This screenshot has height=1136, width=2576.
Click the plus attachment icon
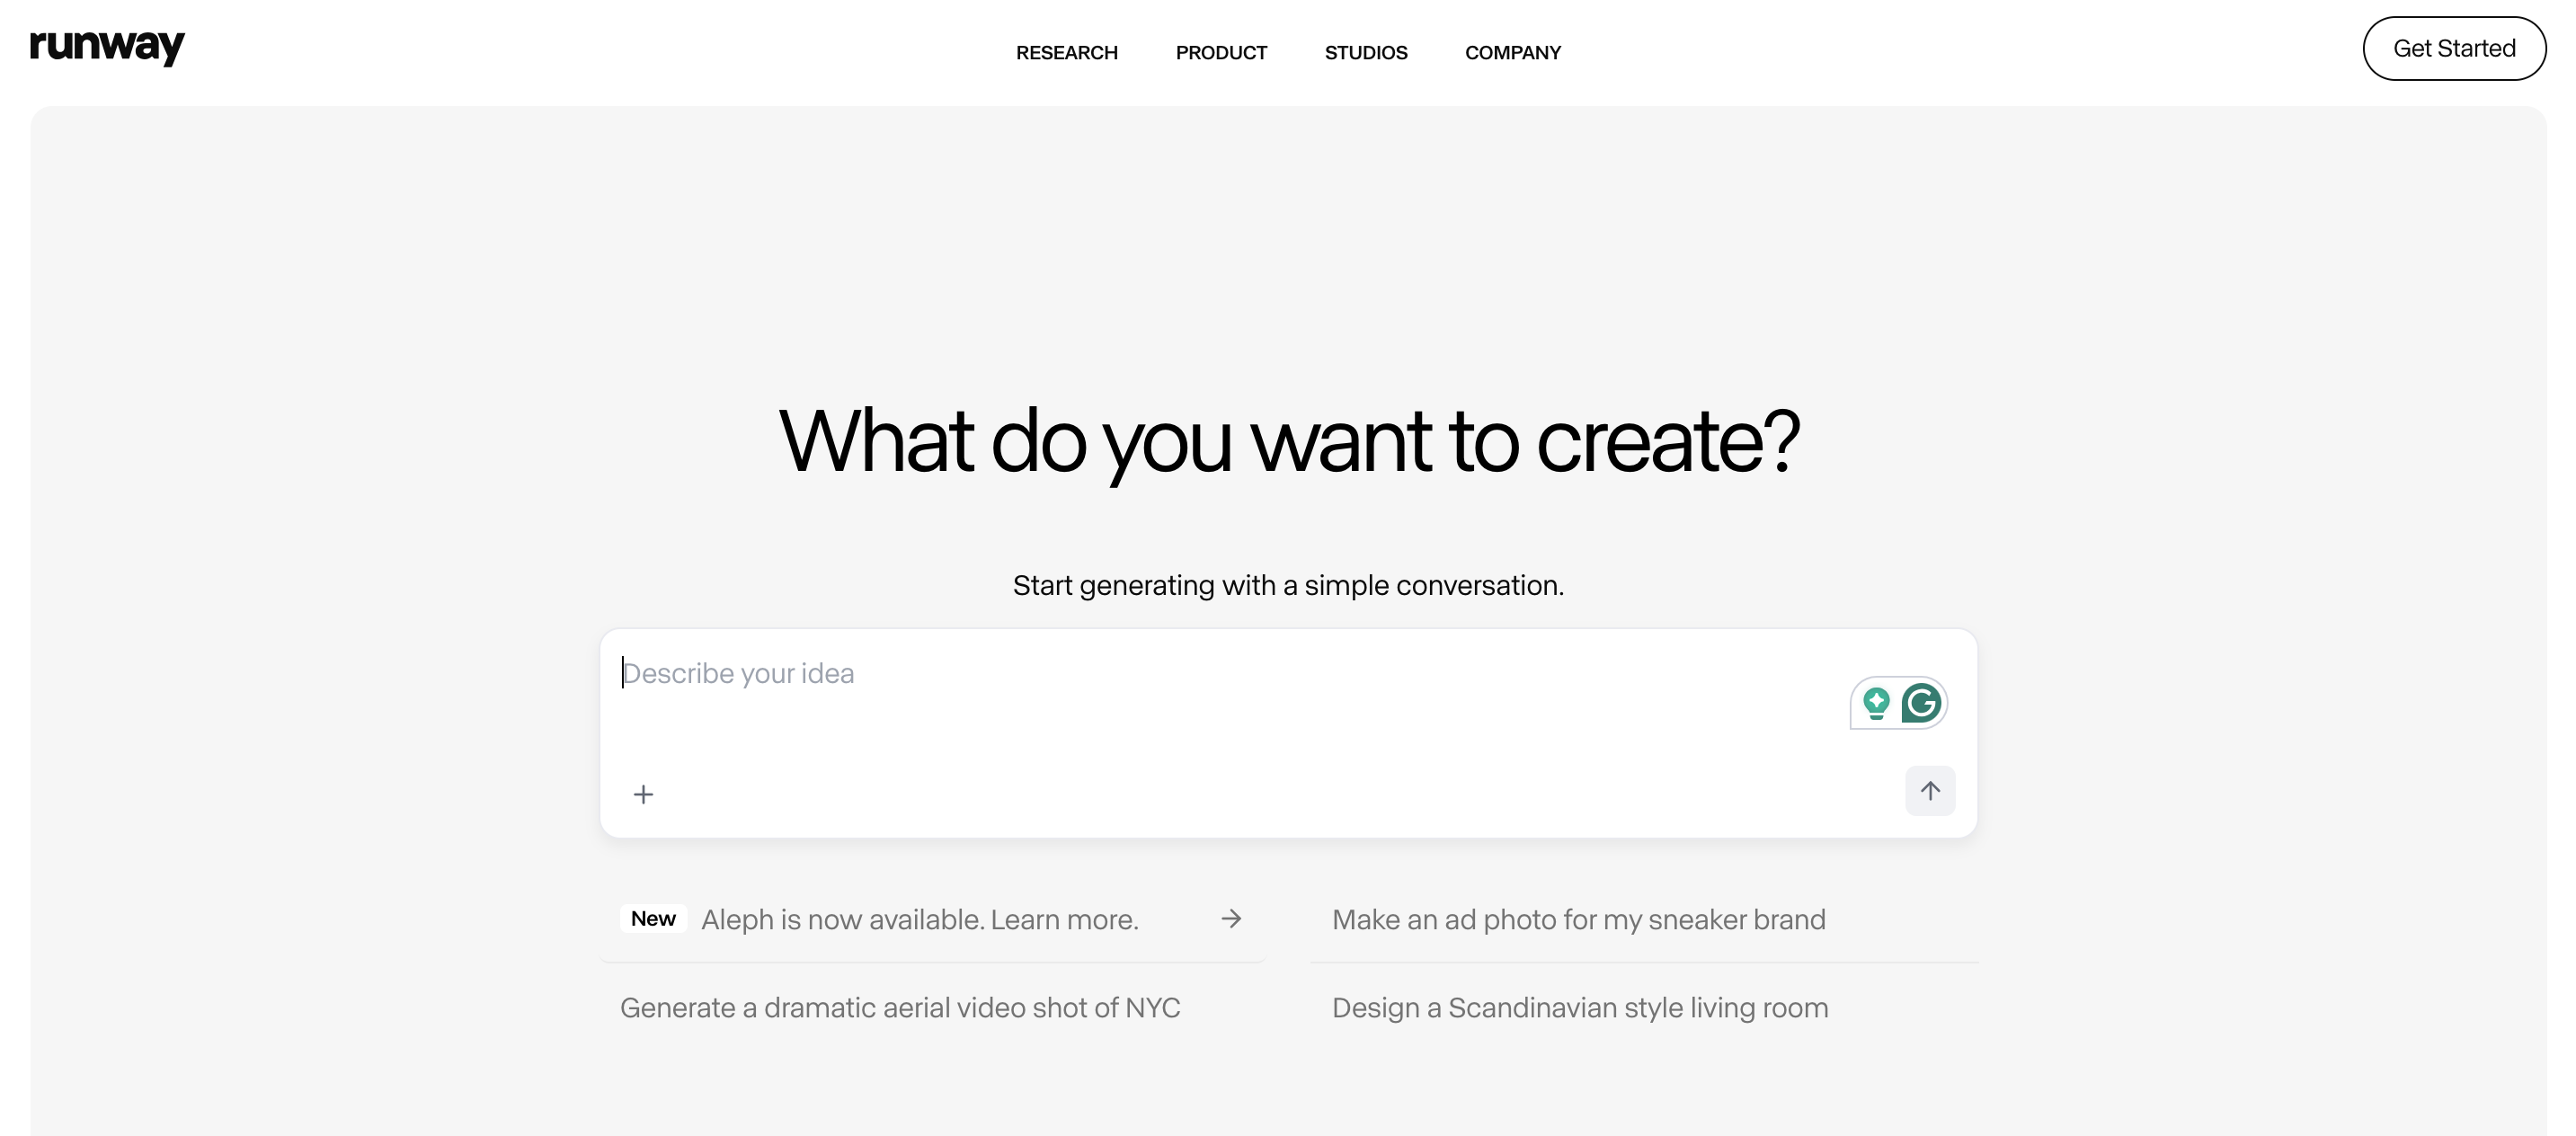[x=643, y=794]
